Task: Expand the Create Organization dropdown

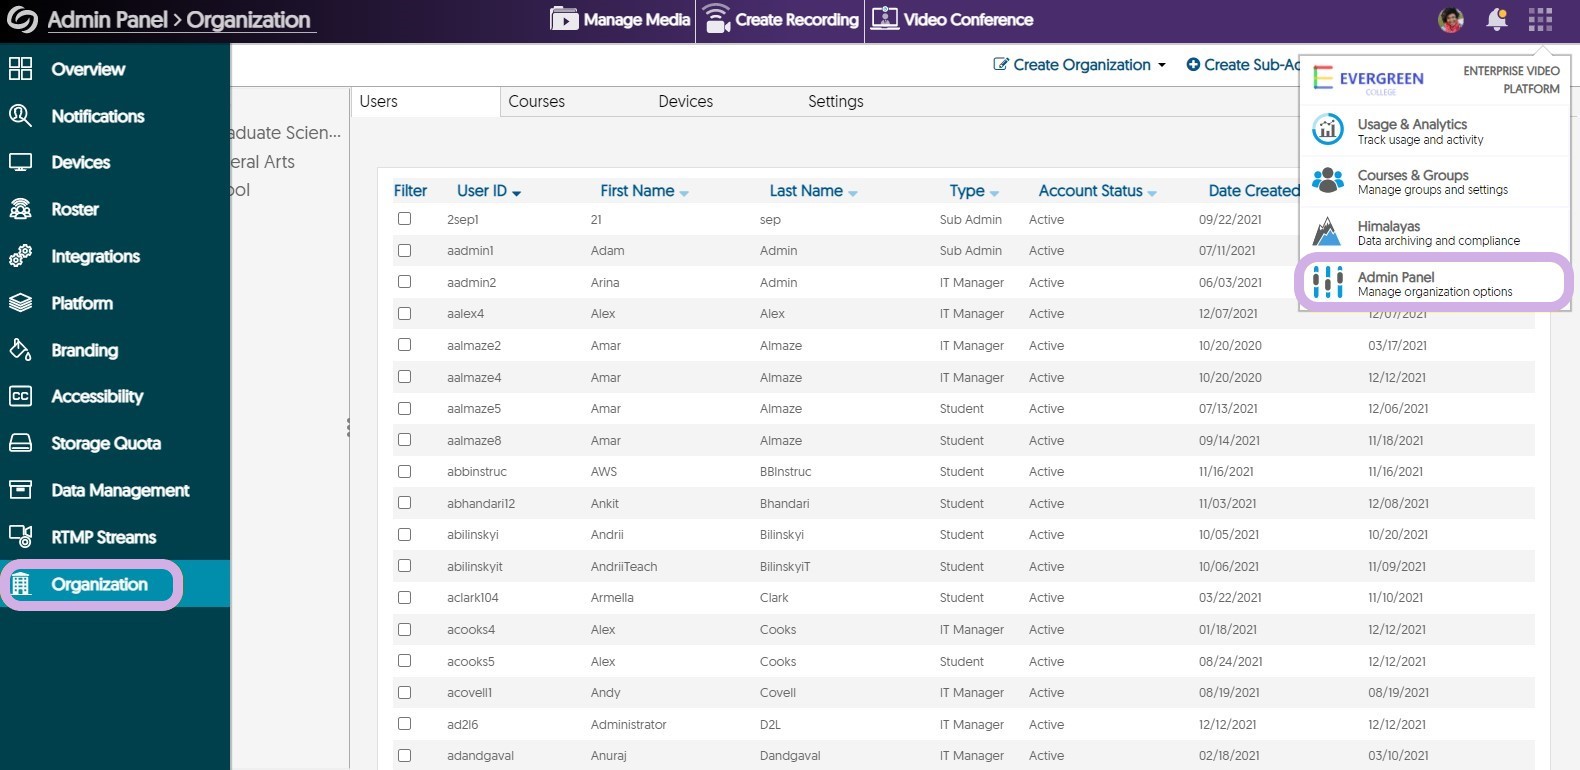Action: pos(1161,65)
